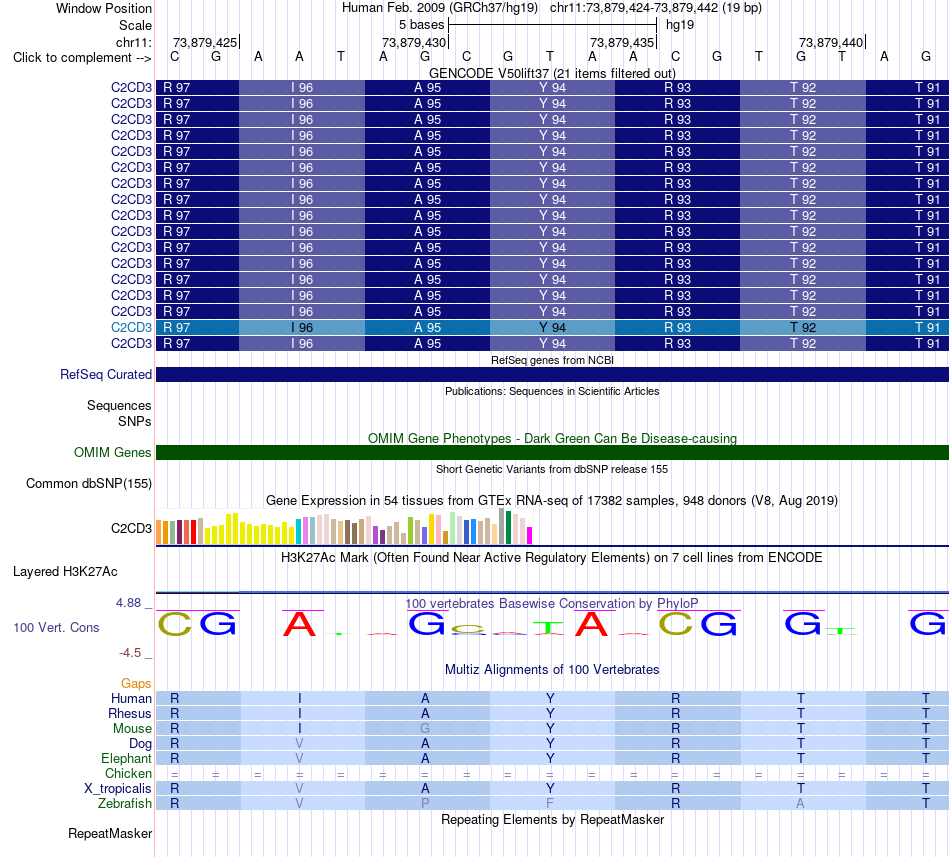The height and width of the screenshot is (857, 950).
Task: Click the magenta bar in GTEx chart
Action: tap(530, 536)
